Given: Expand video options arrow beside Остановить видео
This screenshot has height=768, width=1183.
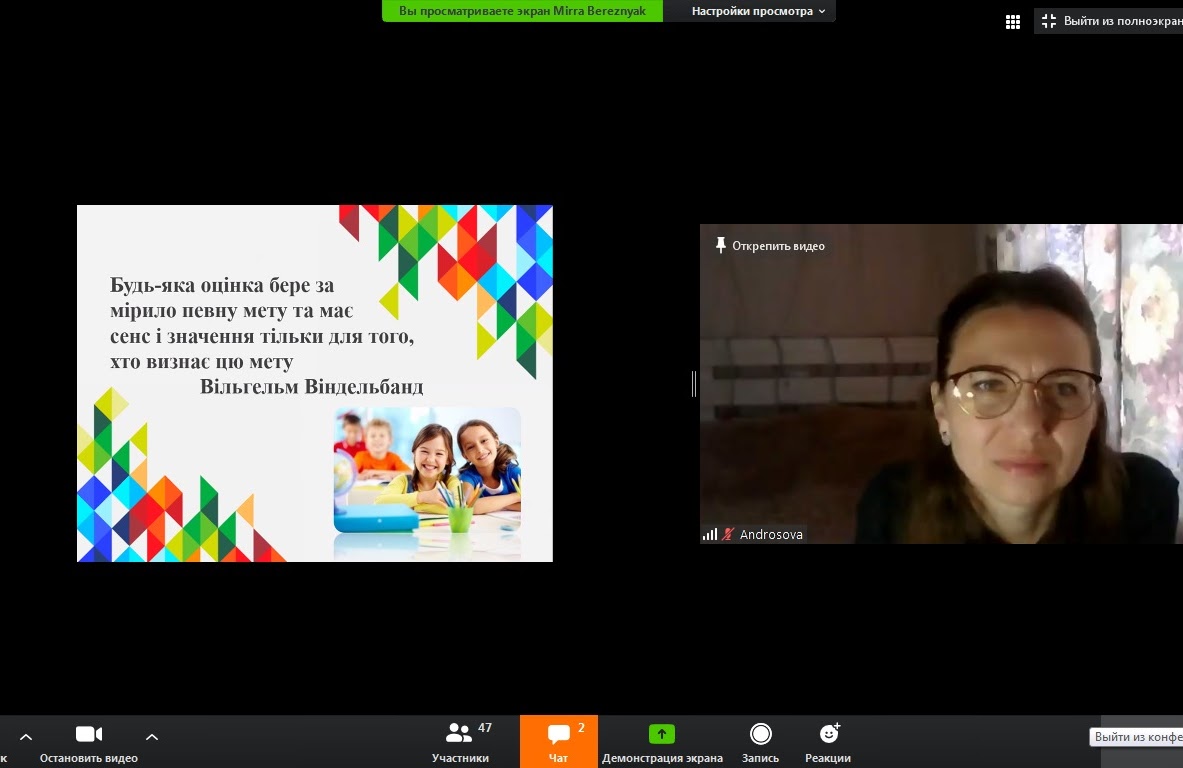Looking at the screenshot, I should point(152,737).
